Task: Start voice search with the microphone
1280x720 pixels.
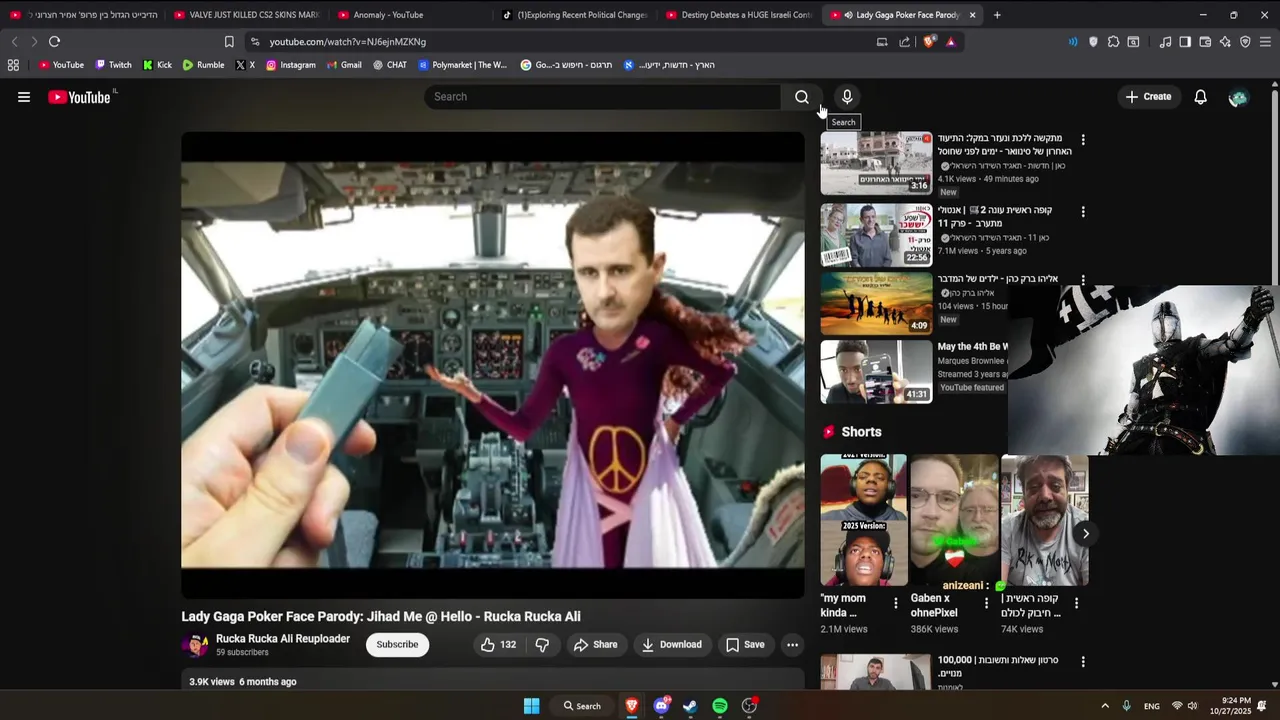Action: coord(847,97)
